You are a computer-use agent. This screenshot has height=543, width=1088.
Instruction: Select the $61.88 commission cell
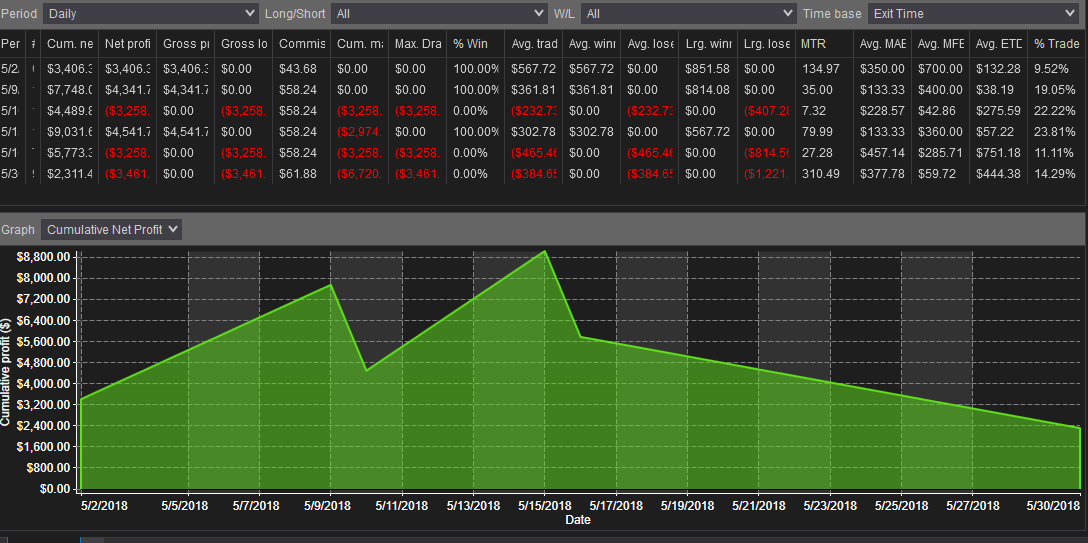(302, 173)
